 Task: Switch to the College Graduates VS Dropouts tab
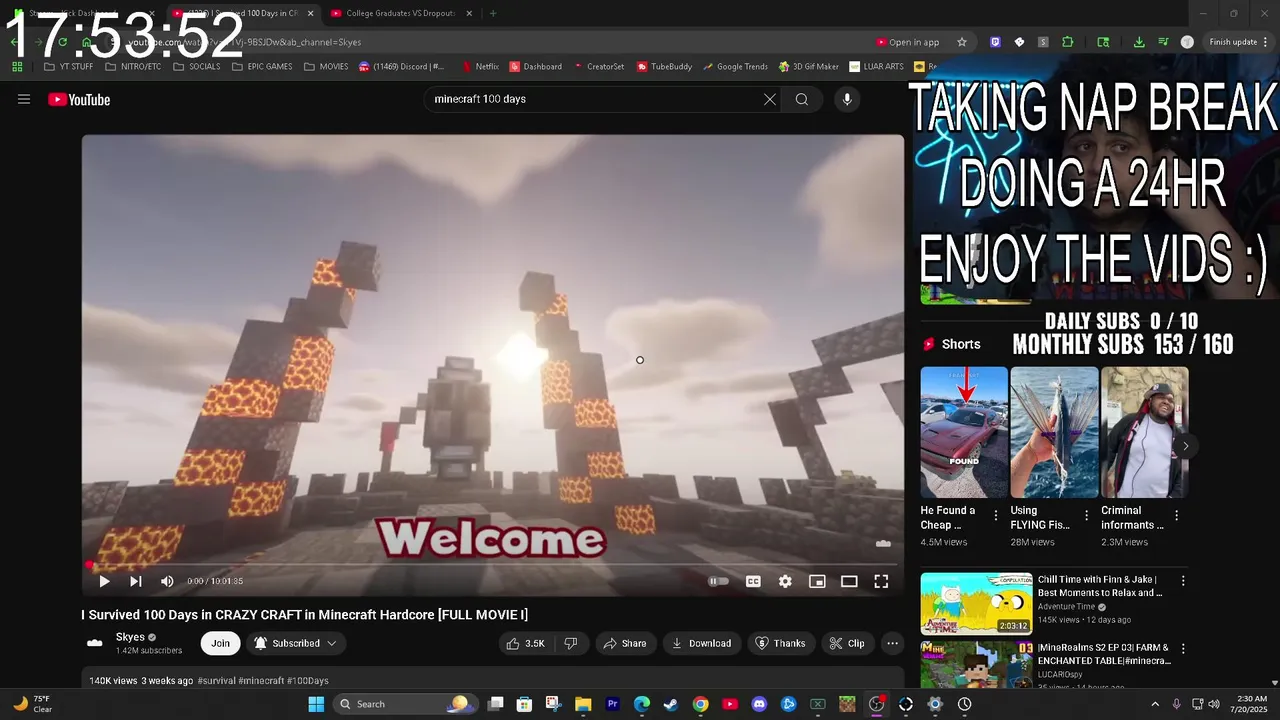pos(399,13)
